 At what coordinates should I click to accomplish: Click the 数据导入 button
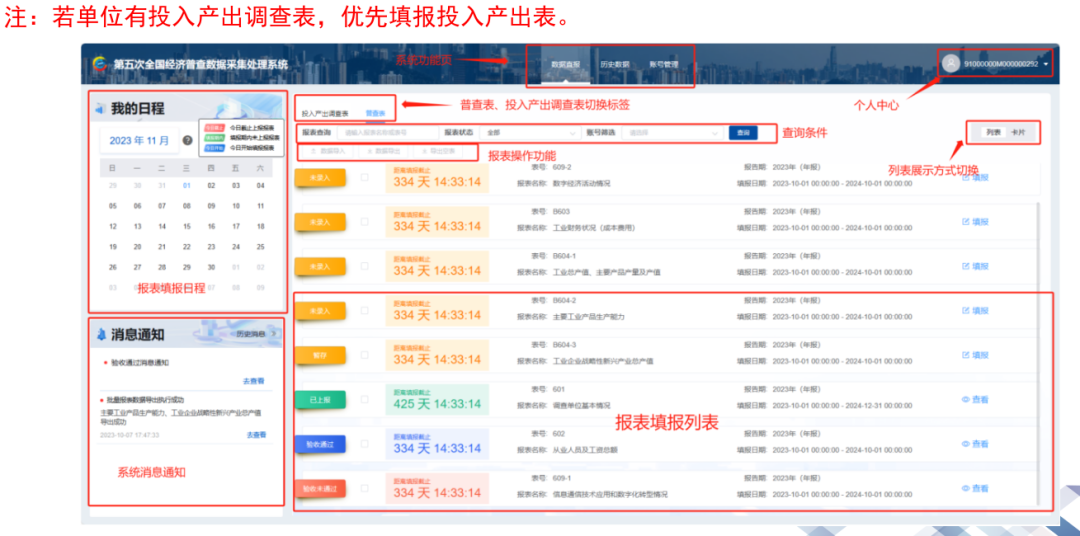coord(328,151)
